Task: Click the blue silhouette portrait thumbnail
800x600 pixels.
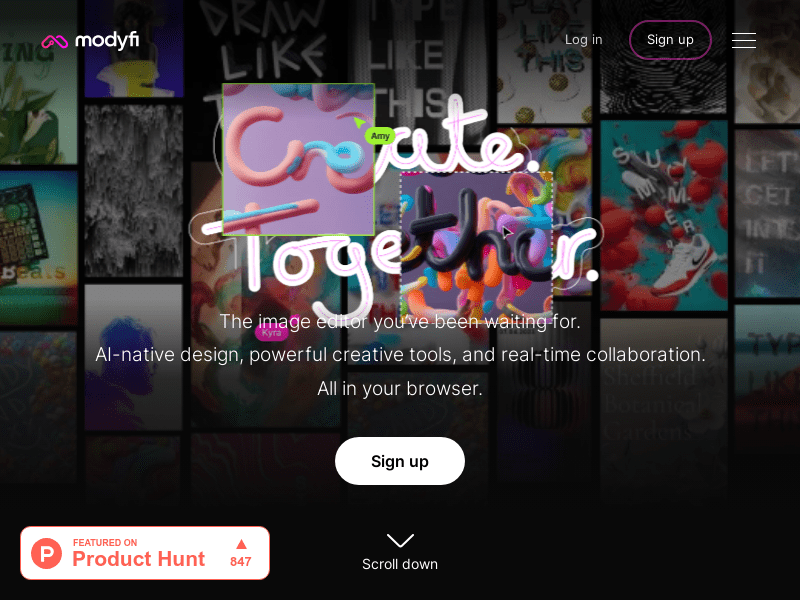Action: [x=133, y=357]
